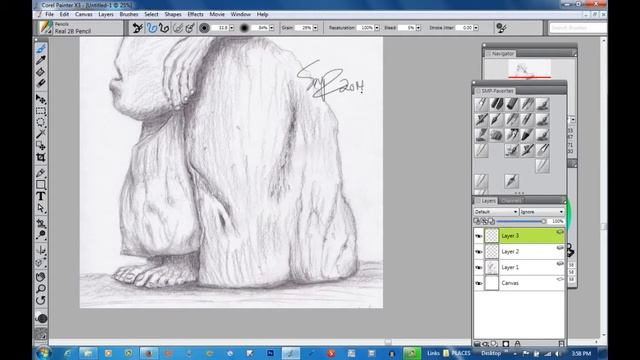This screenshot has height=360, width=640.
Task: Select the Magic Wand tool
Action: point(41,134)
